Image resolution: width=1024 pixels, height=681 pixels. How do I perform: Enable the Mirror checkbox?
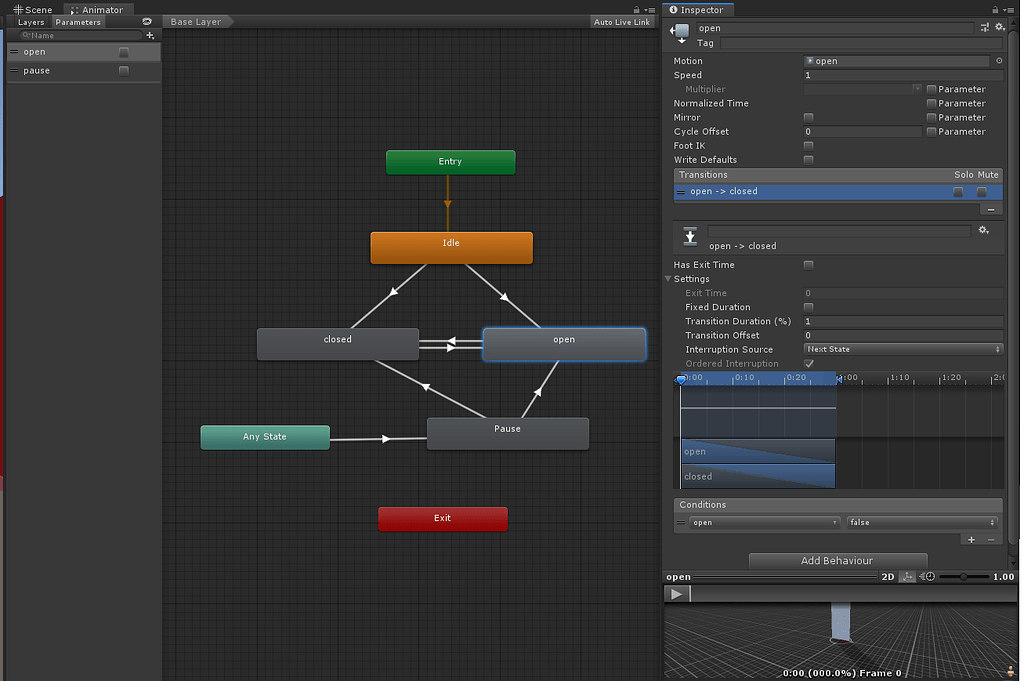808,117
